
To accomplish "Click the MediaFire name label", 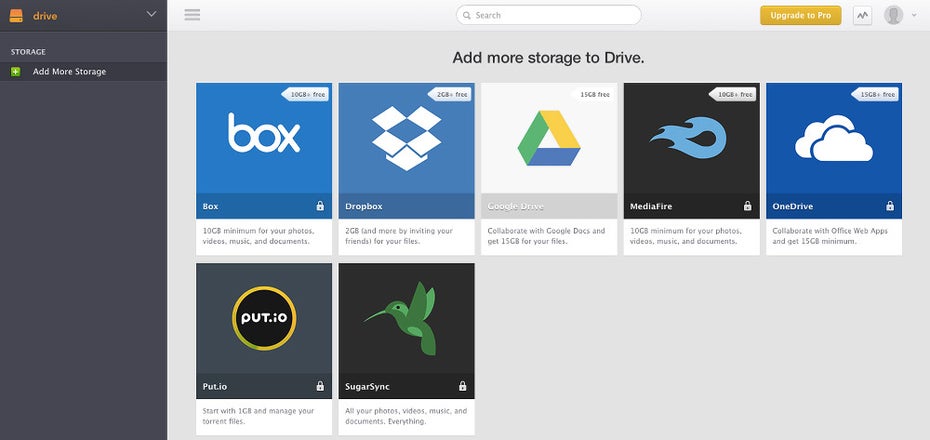I will pos(651,206).
